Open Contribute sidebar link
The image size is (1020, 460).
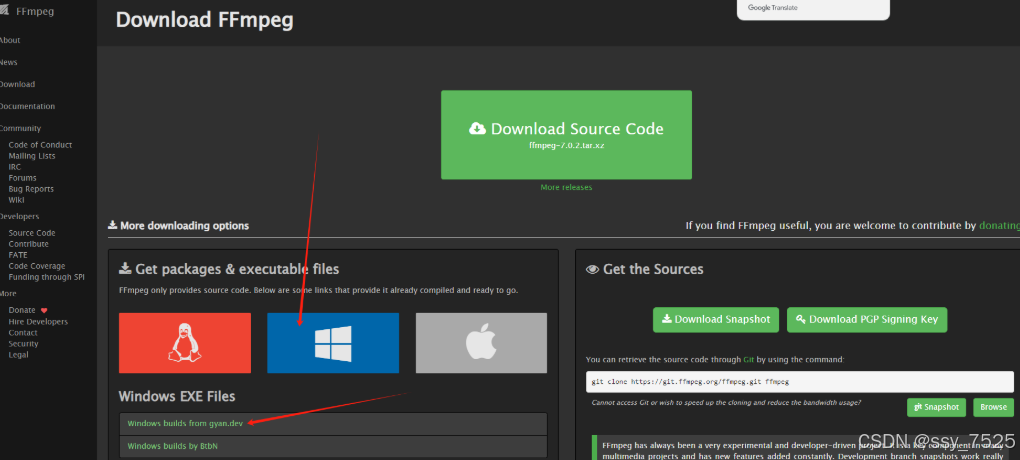[x=29, y=244]
